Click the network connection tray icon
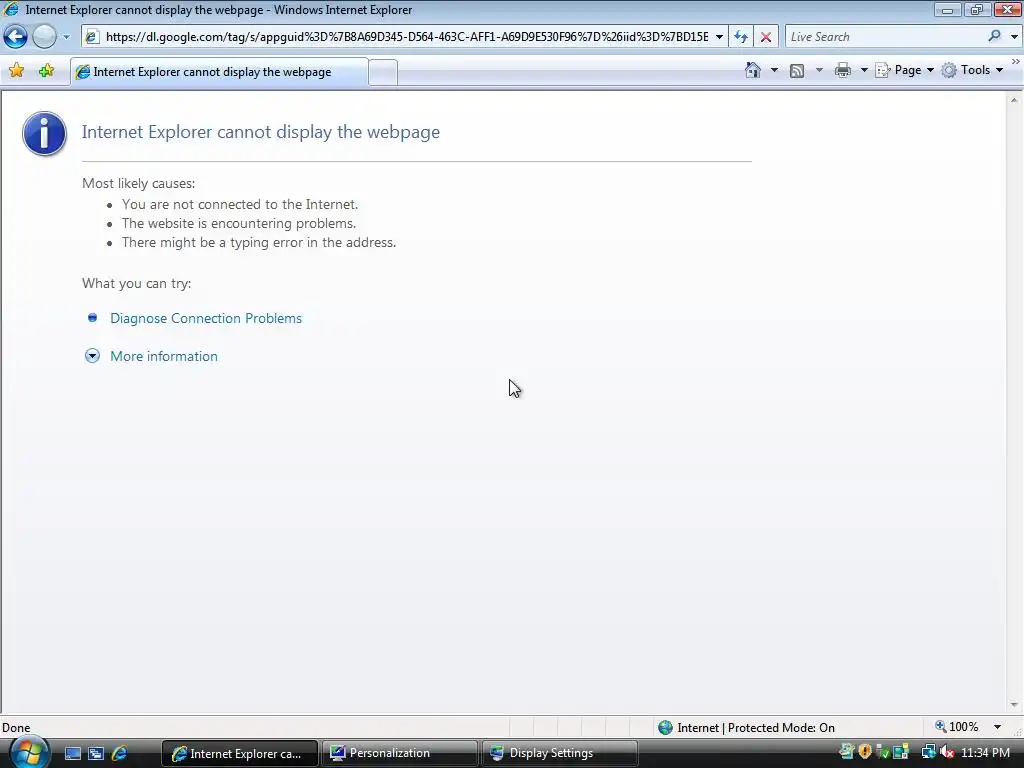The width and height of the screenshot is (1024, 768). pos(928,753)
